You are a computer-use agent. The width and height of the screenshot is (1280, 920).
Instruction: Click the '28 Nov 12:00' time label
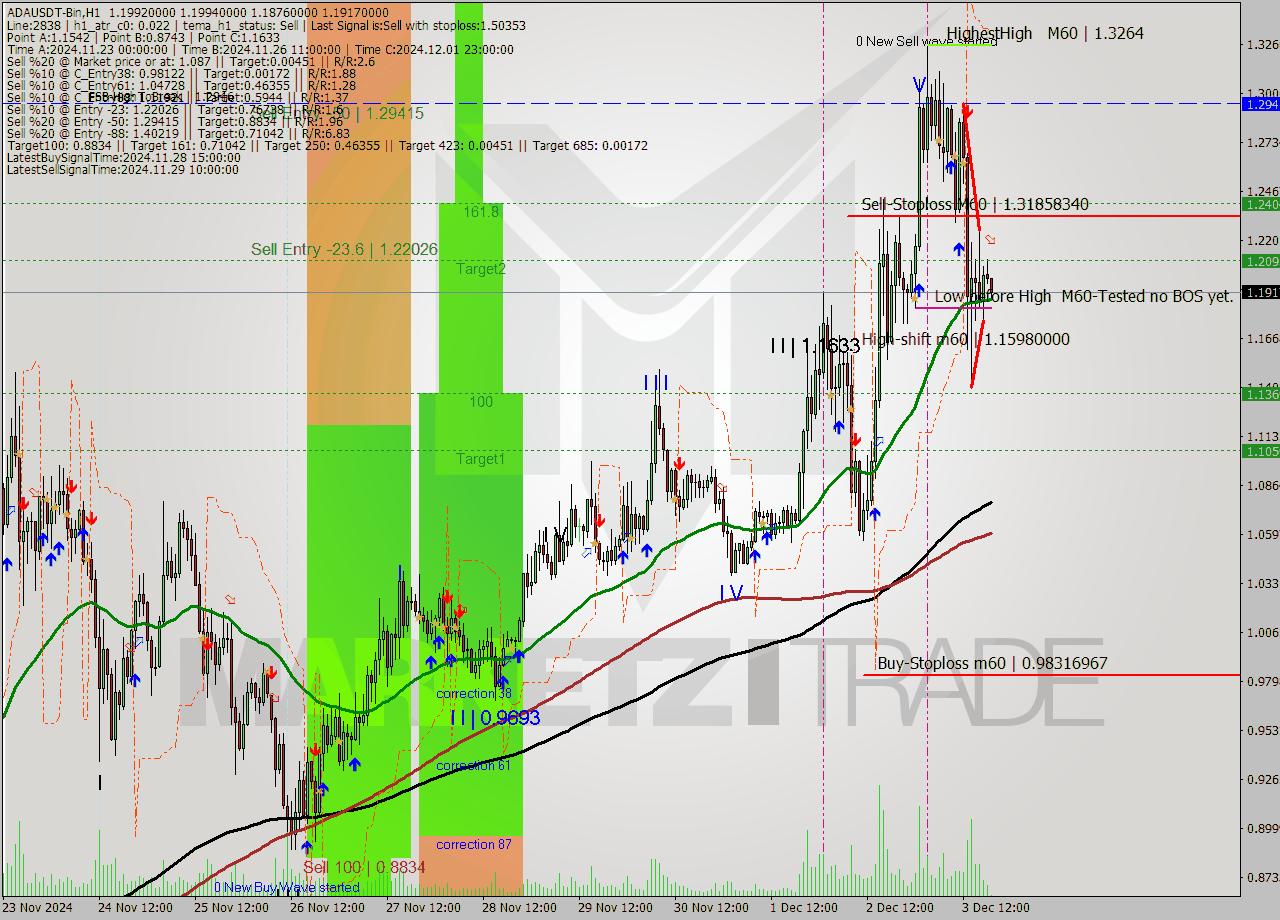pos(519,908)
